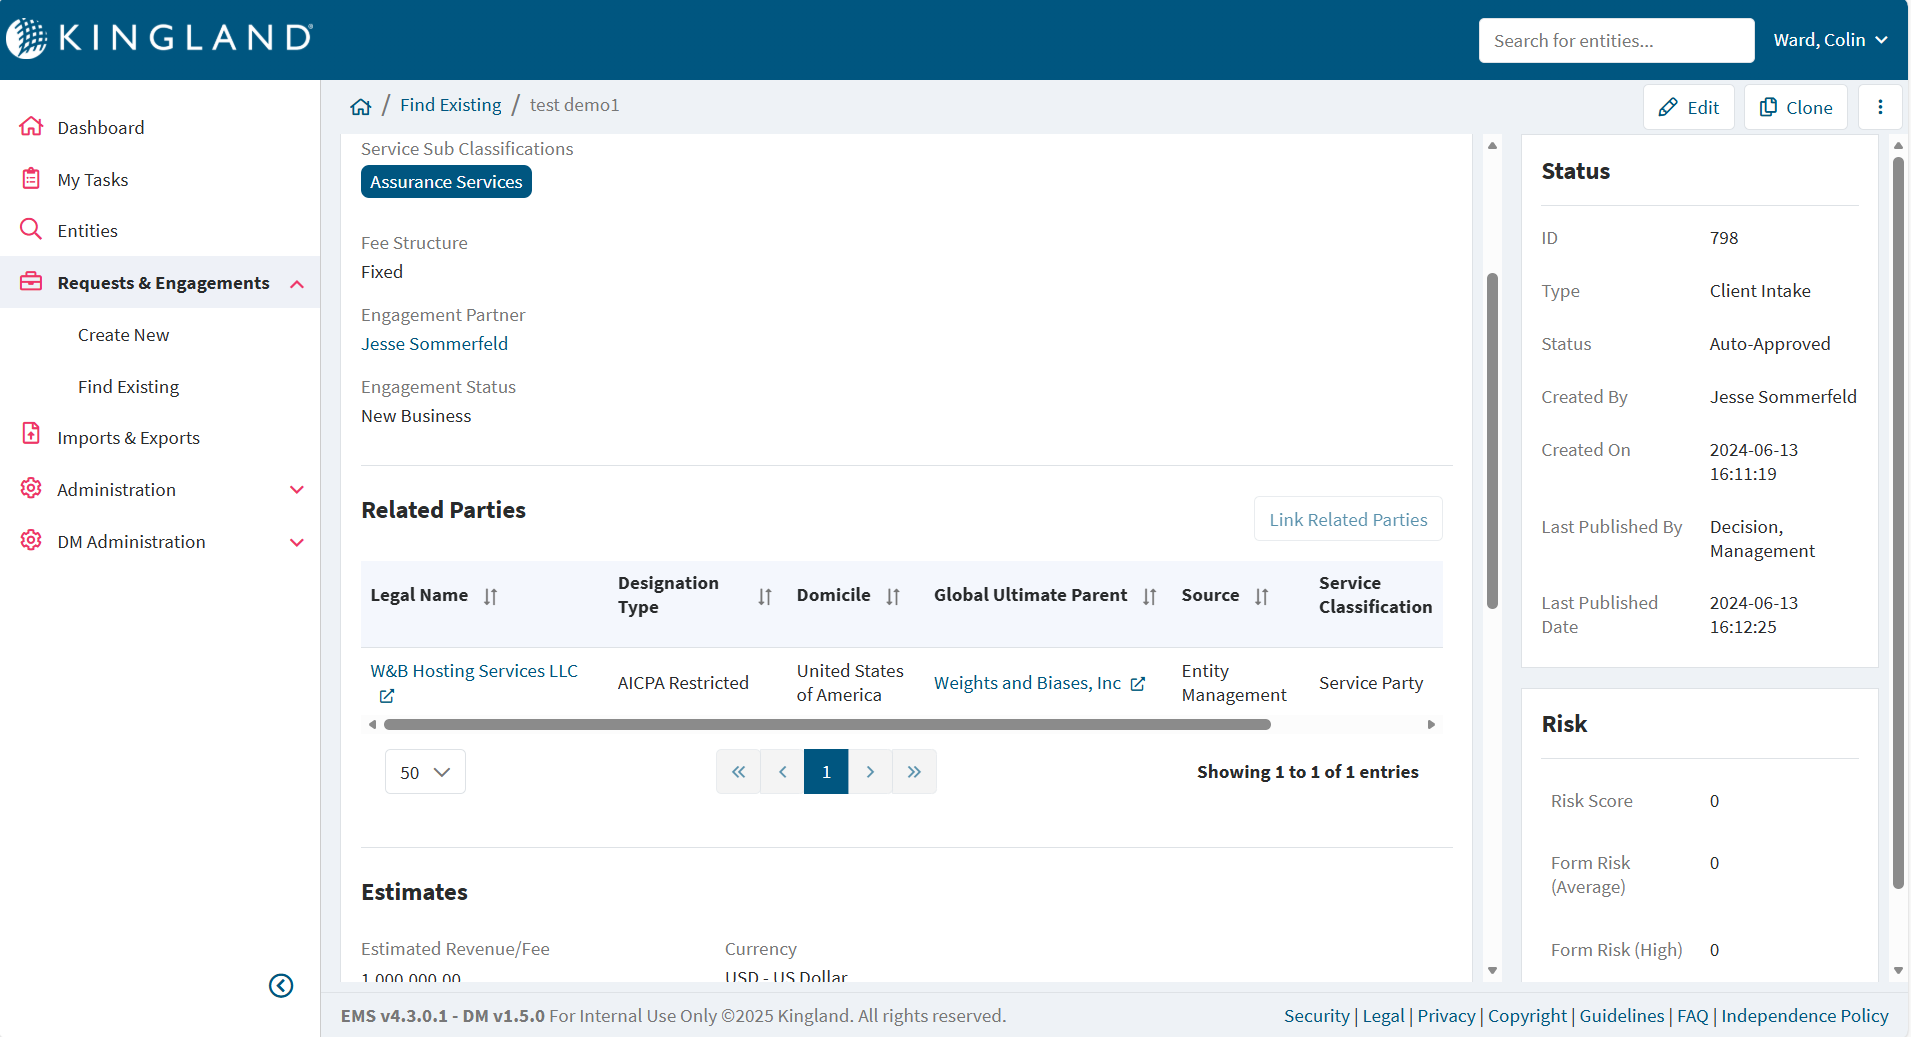Go to the last page of entries
This screenshot has height=1037, width=1911.
(914, 772)
